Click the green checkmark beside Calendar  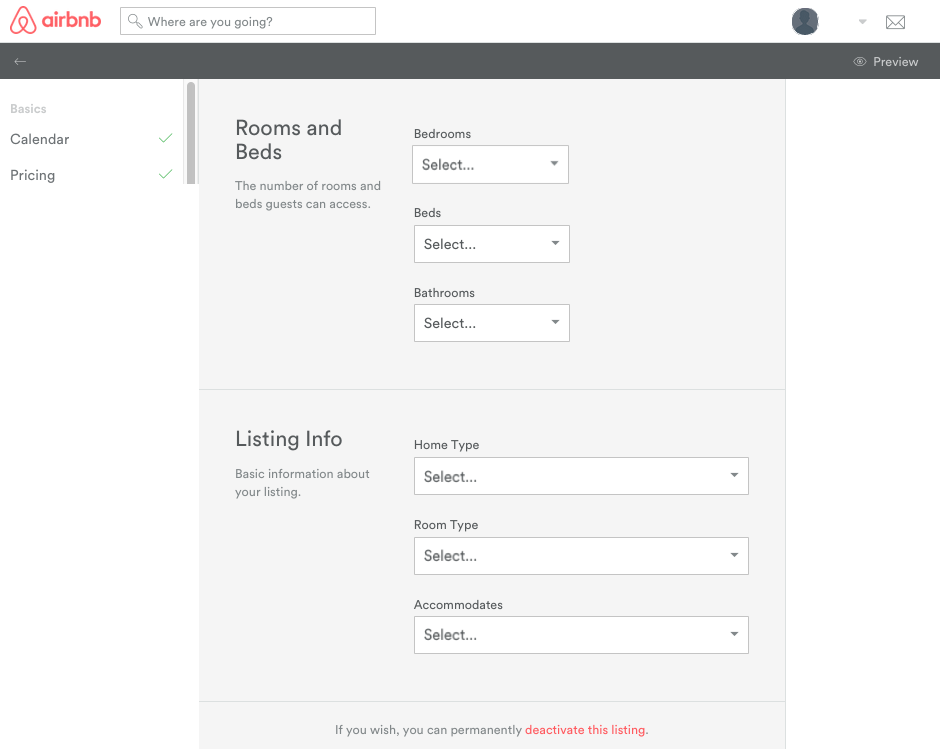[165, 139]
